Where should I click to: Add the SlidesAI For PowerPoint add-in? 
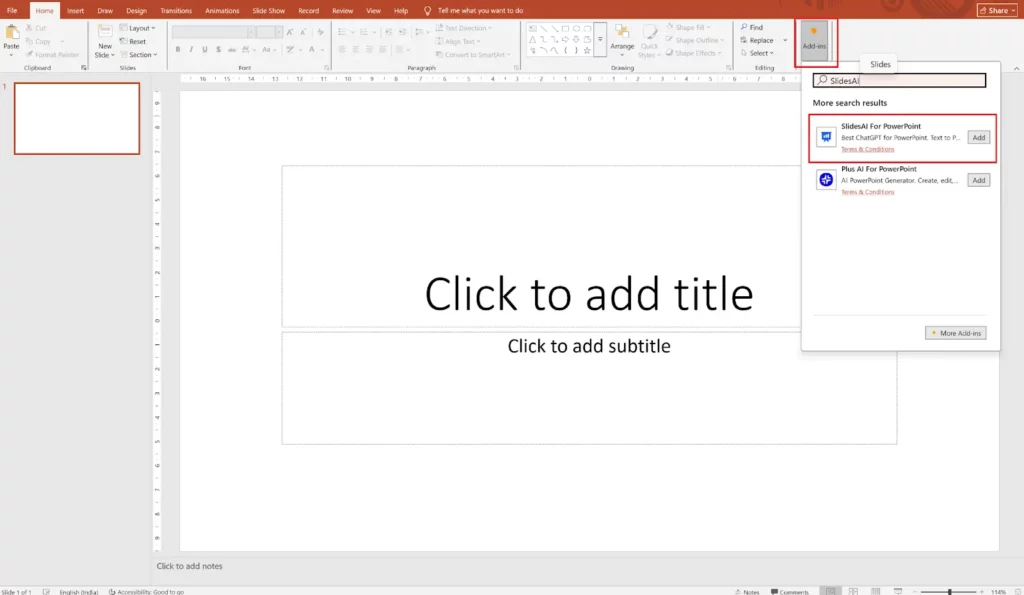(x=978, y=138)
